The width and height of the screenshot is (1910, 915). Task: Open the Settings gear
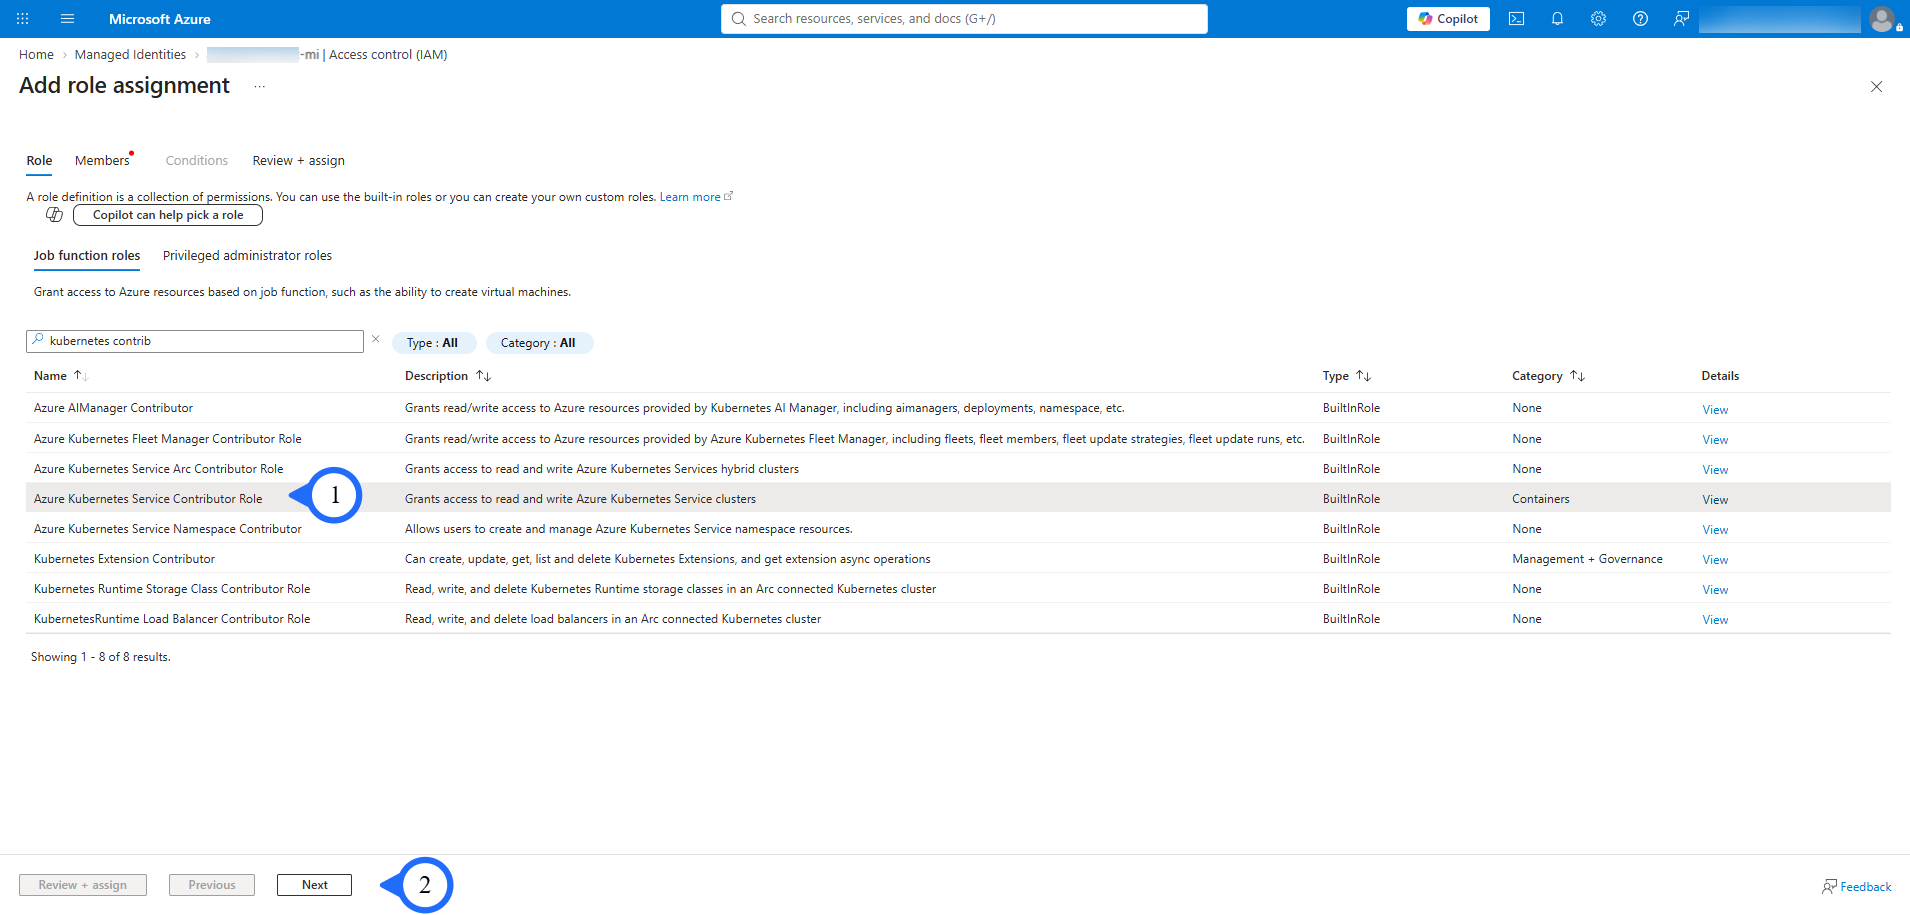(1599, 19)
